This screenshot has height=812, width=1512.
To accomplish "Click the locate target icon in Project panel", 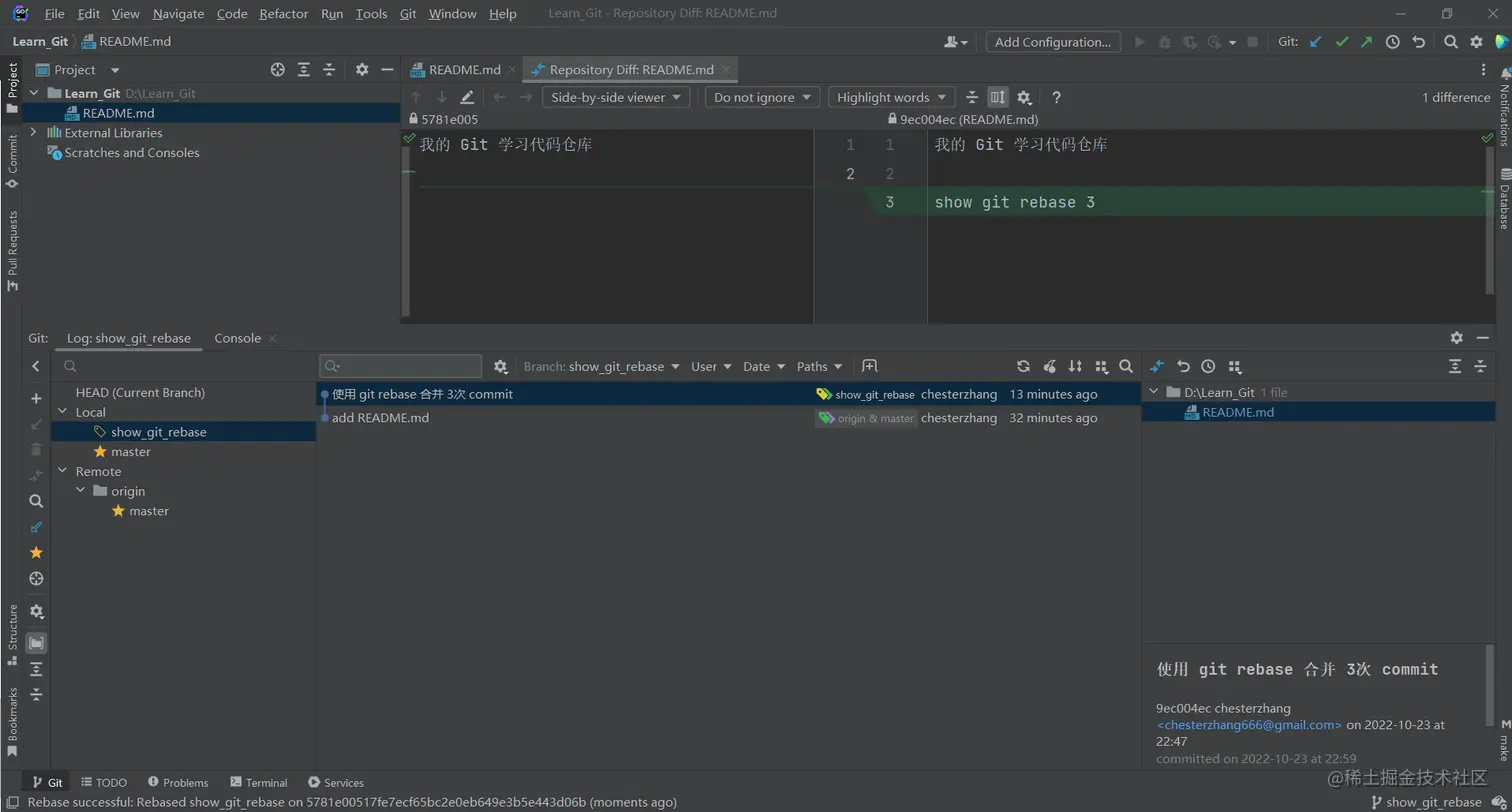I will tap(278, 70).
